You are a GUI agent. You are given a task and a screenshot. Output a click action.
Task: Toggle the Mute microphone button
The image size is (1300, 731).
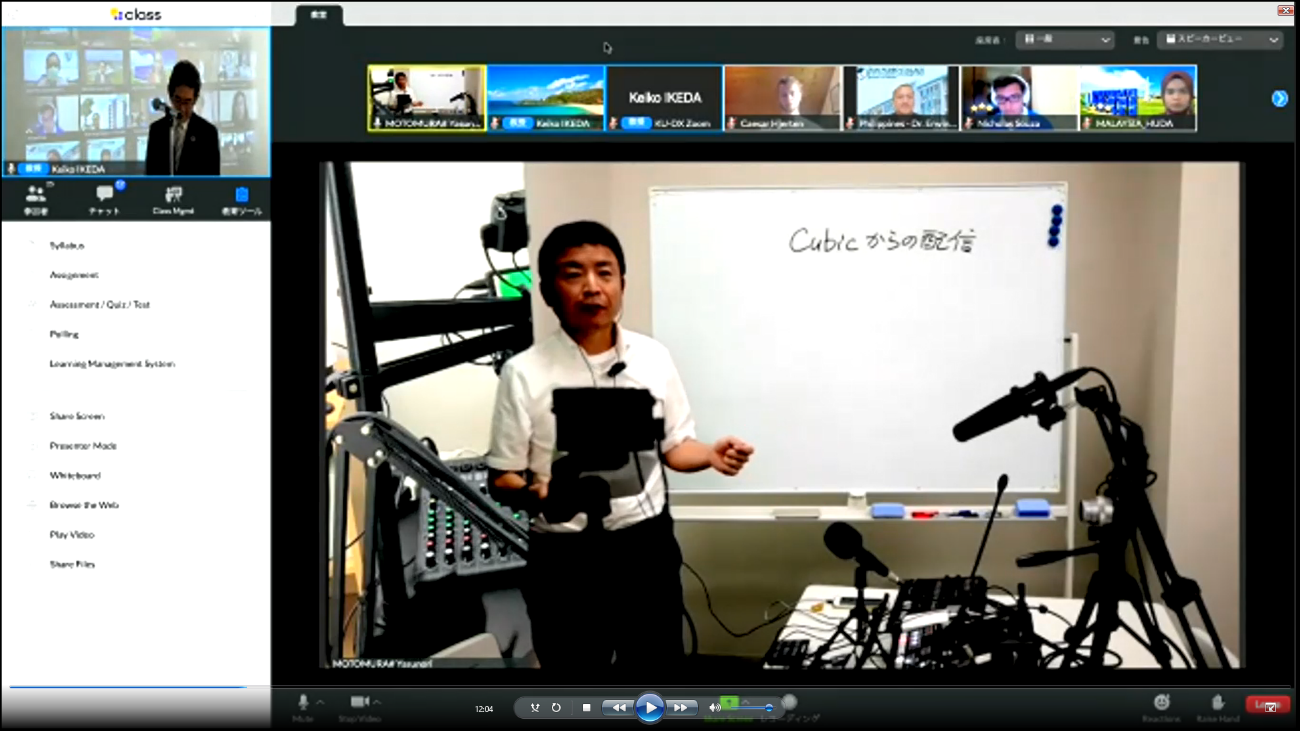pyautogui.click(x=303, y=706)
